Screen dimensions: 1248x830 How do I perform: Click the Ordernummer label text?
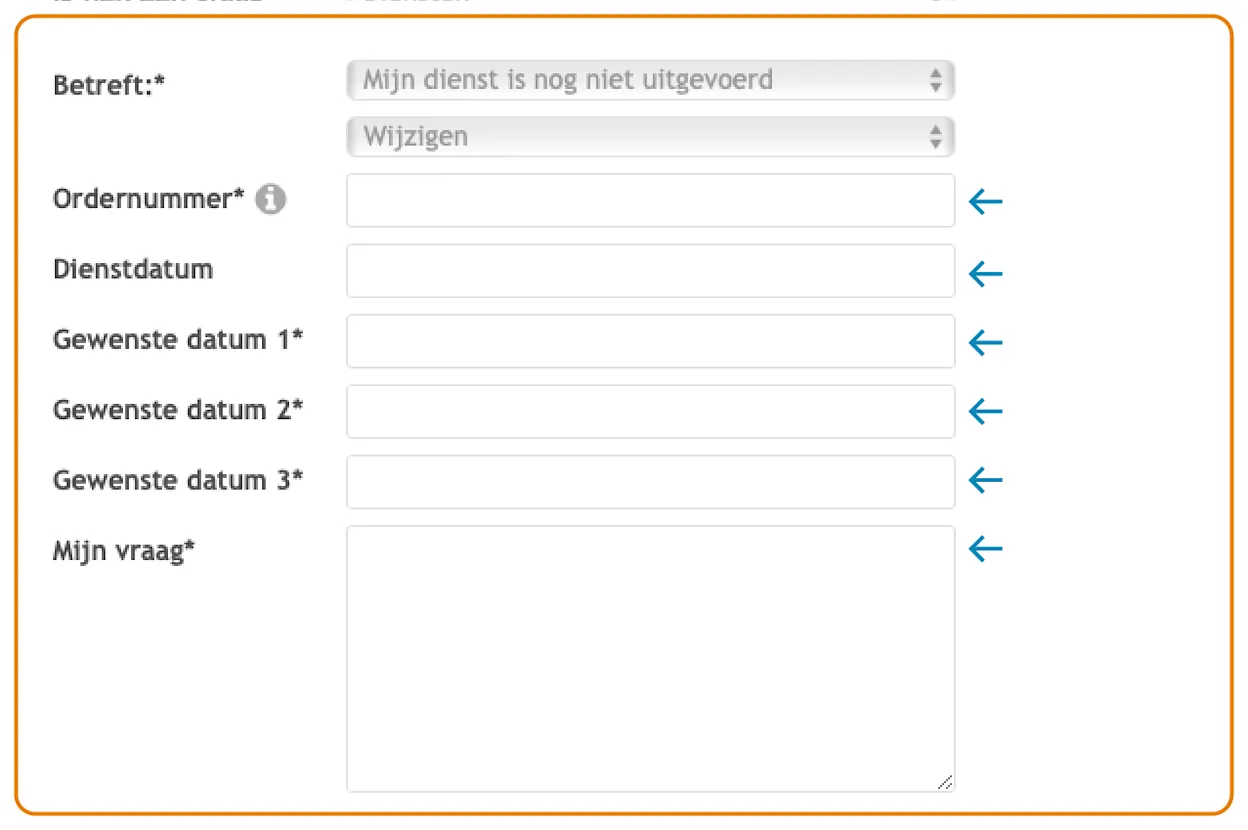click(149, 199)
